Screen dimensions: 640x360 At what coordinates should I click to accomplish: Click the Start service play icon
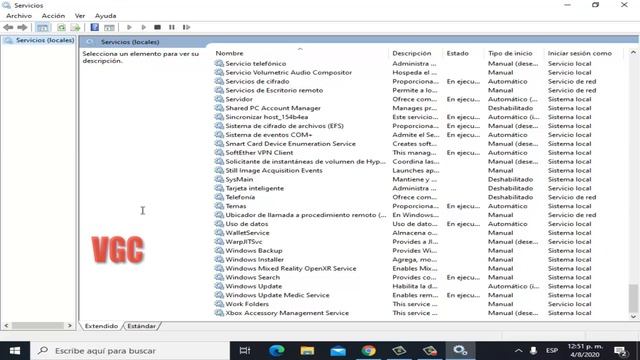[x=129, y=27]
